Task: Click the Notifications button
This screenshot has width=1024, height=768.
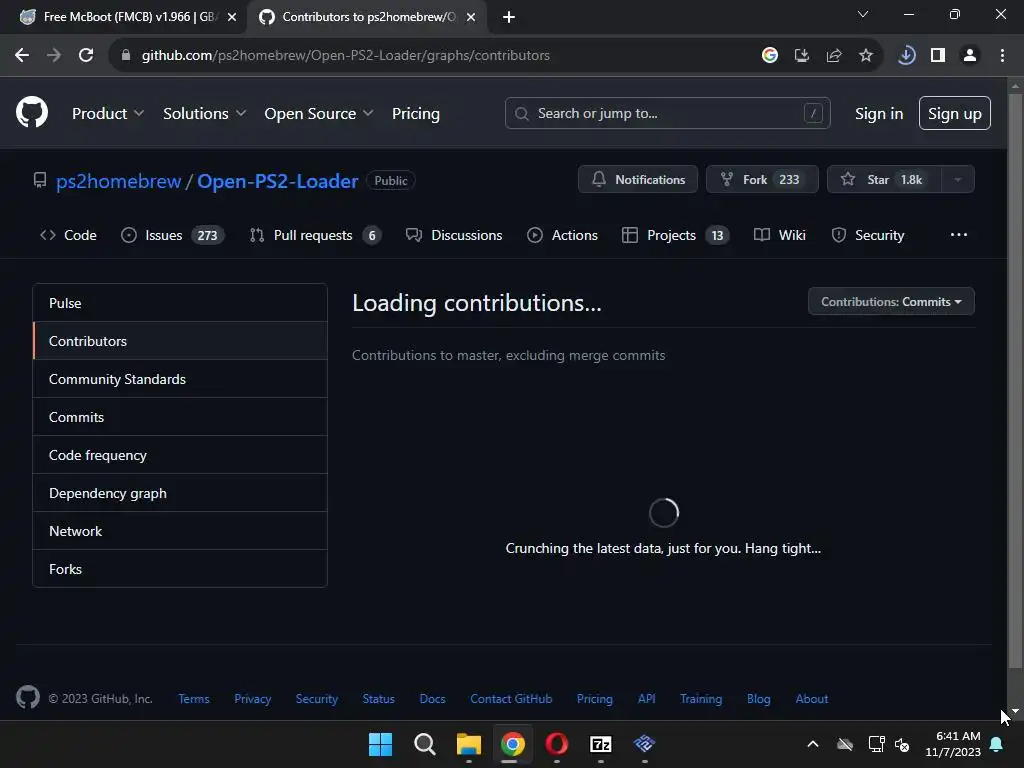Action: pyautogui.click(x=637, y=180)
